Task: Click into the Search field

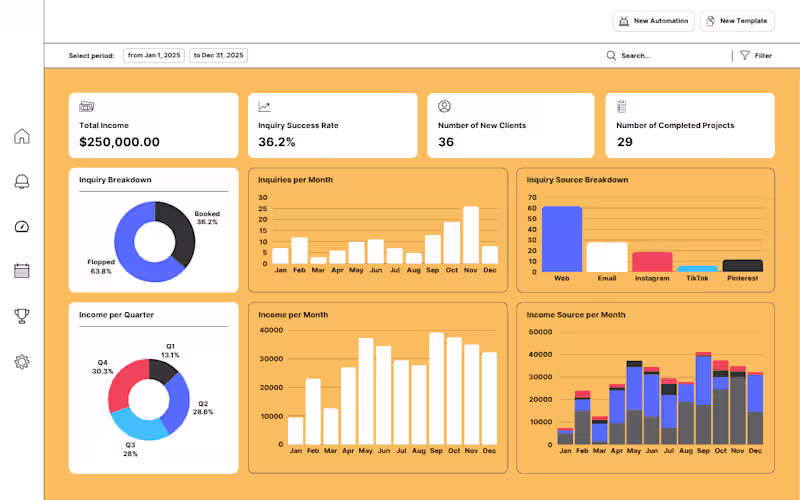Action: [x=668, y=56]
